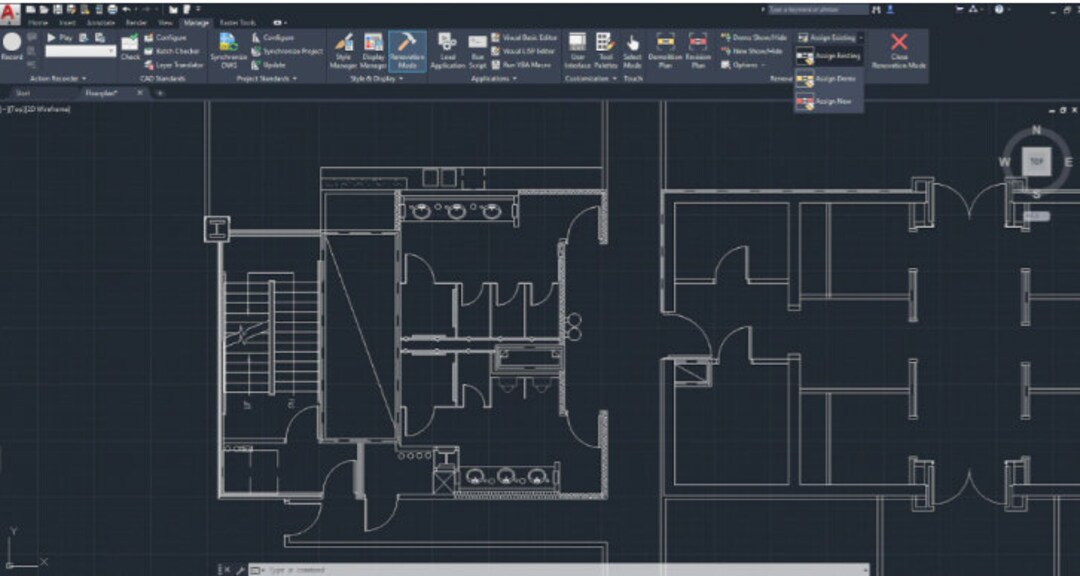Open the Layer Translator
This screenshot has height=576, width=1080.
[179, 64]
